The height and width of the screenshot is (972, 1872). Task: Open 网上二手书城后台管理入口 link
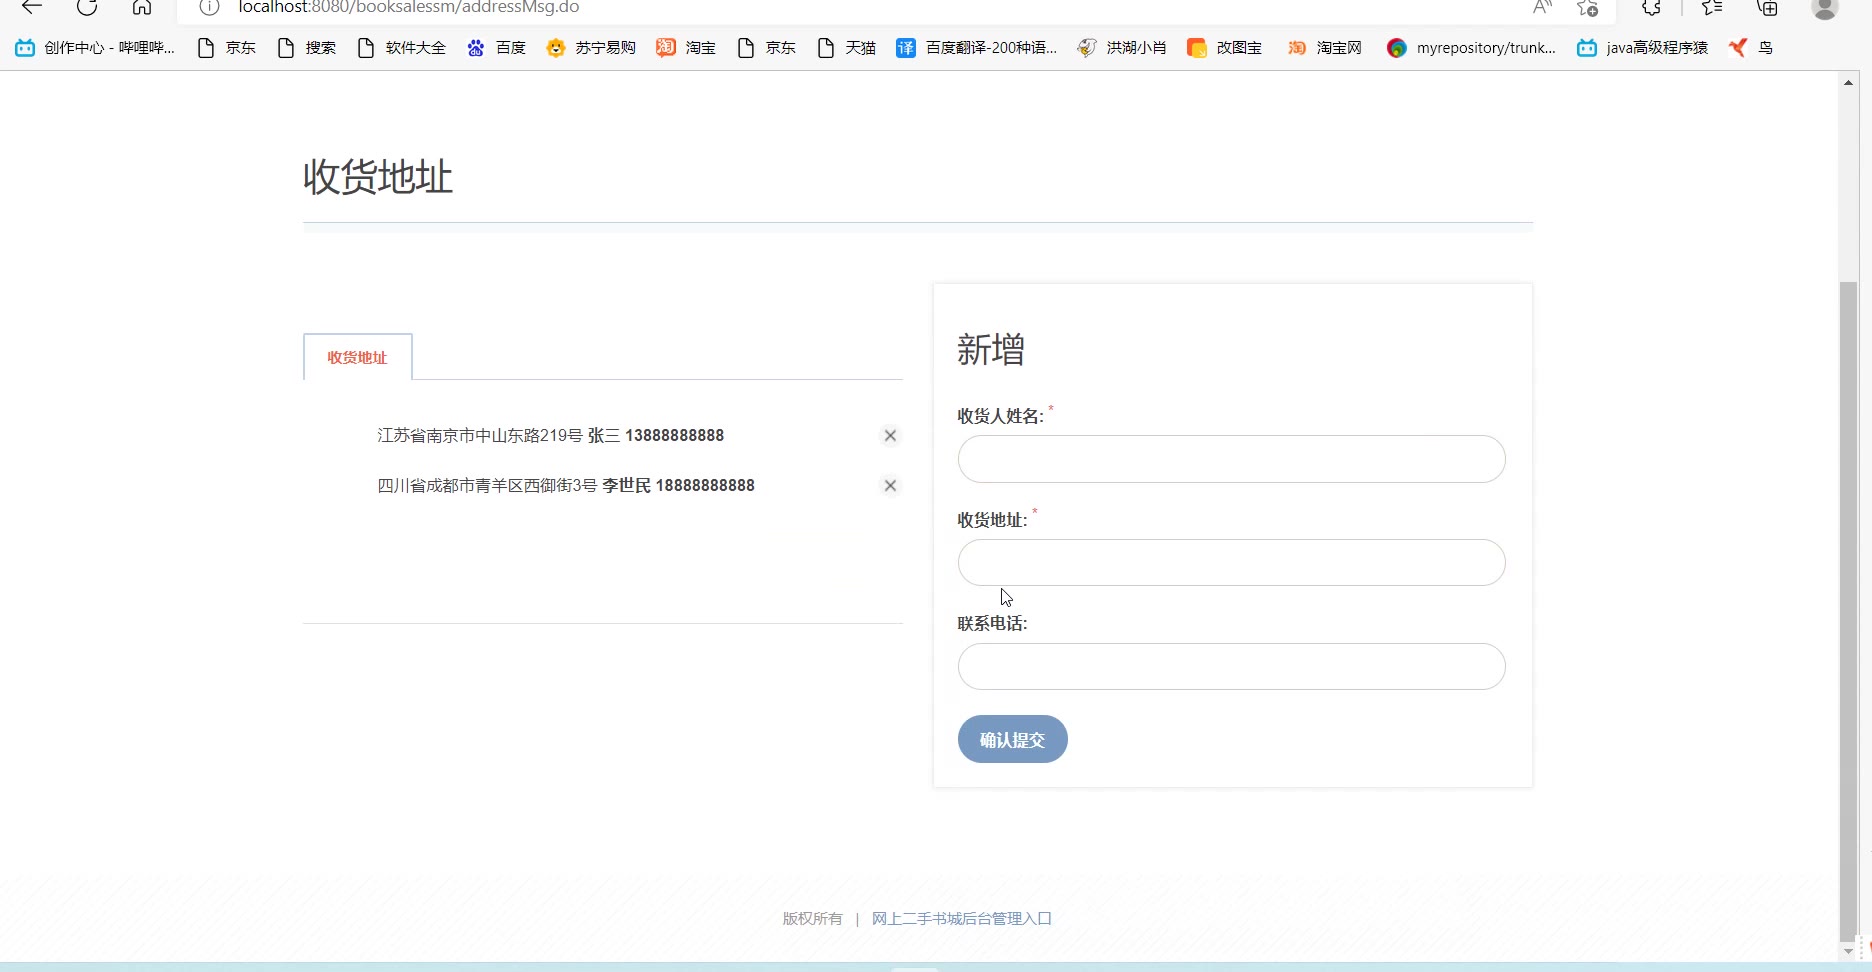point(962,918)
